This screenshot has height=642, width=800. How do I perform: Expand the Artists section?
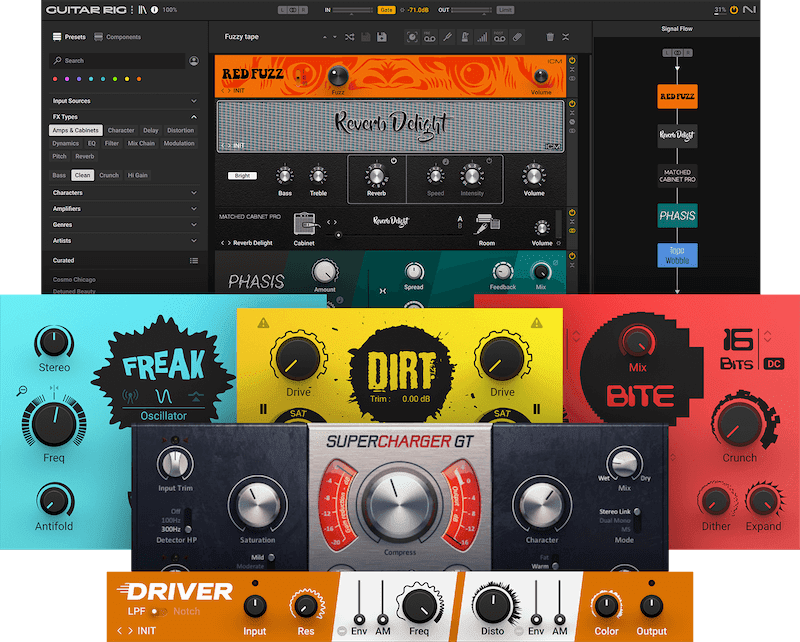(124, 240)
